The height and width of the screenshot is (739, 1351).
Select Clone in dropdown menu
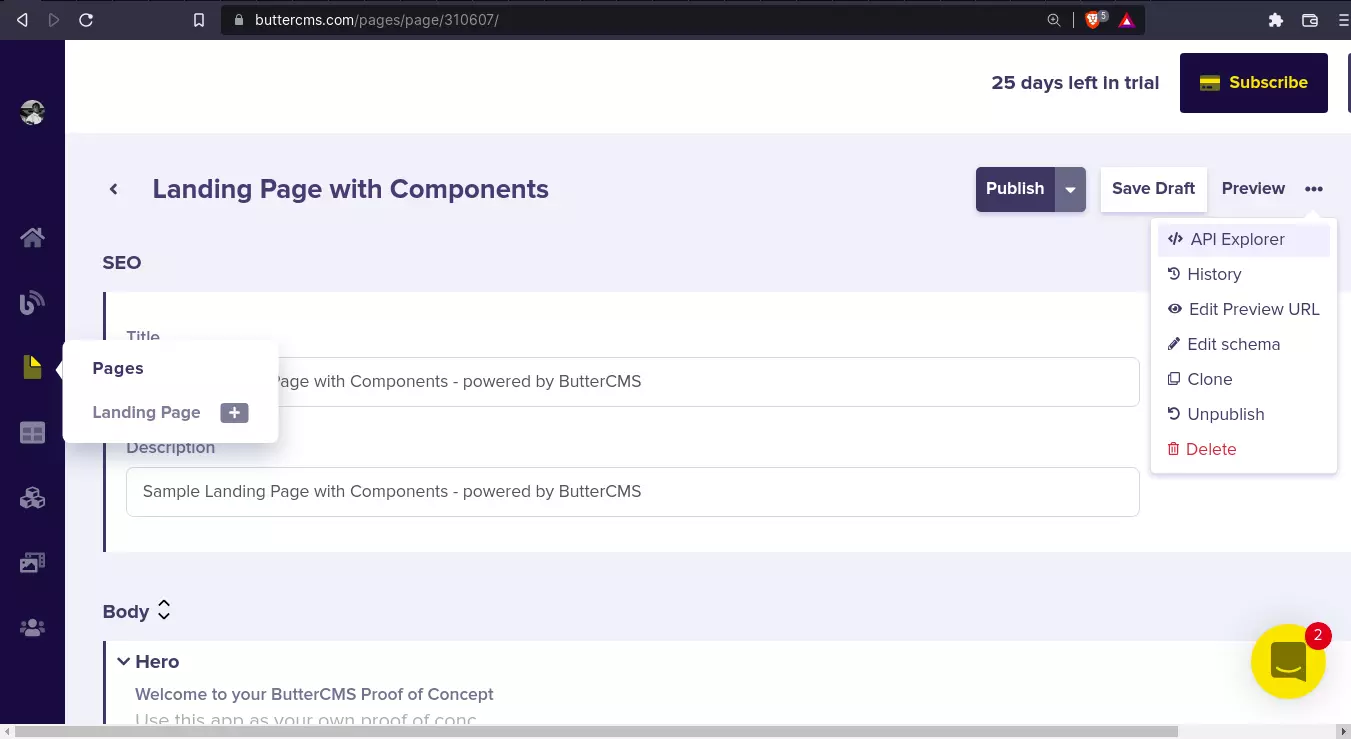pos(1244,379)
